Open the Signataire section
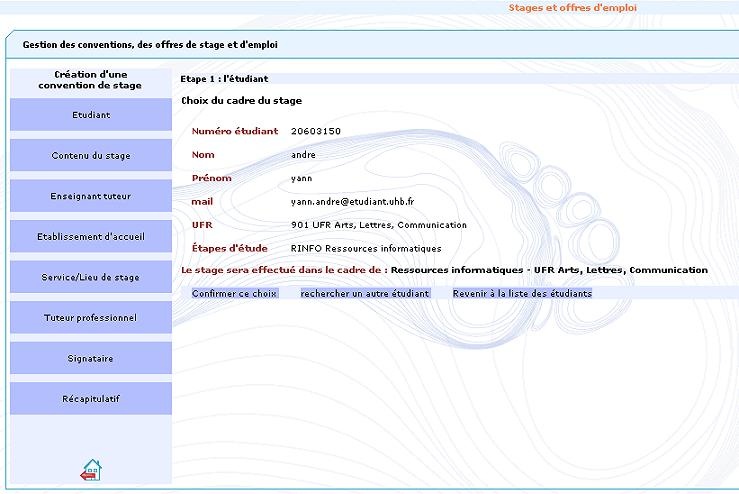The width and height of the screenshot is (739, 494). (x=91, y=358)
